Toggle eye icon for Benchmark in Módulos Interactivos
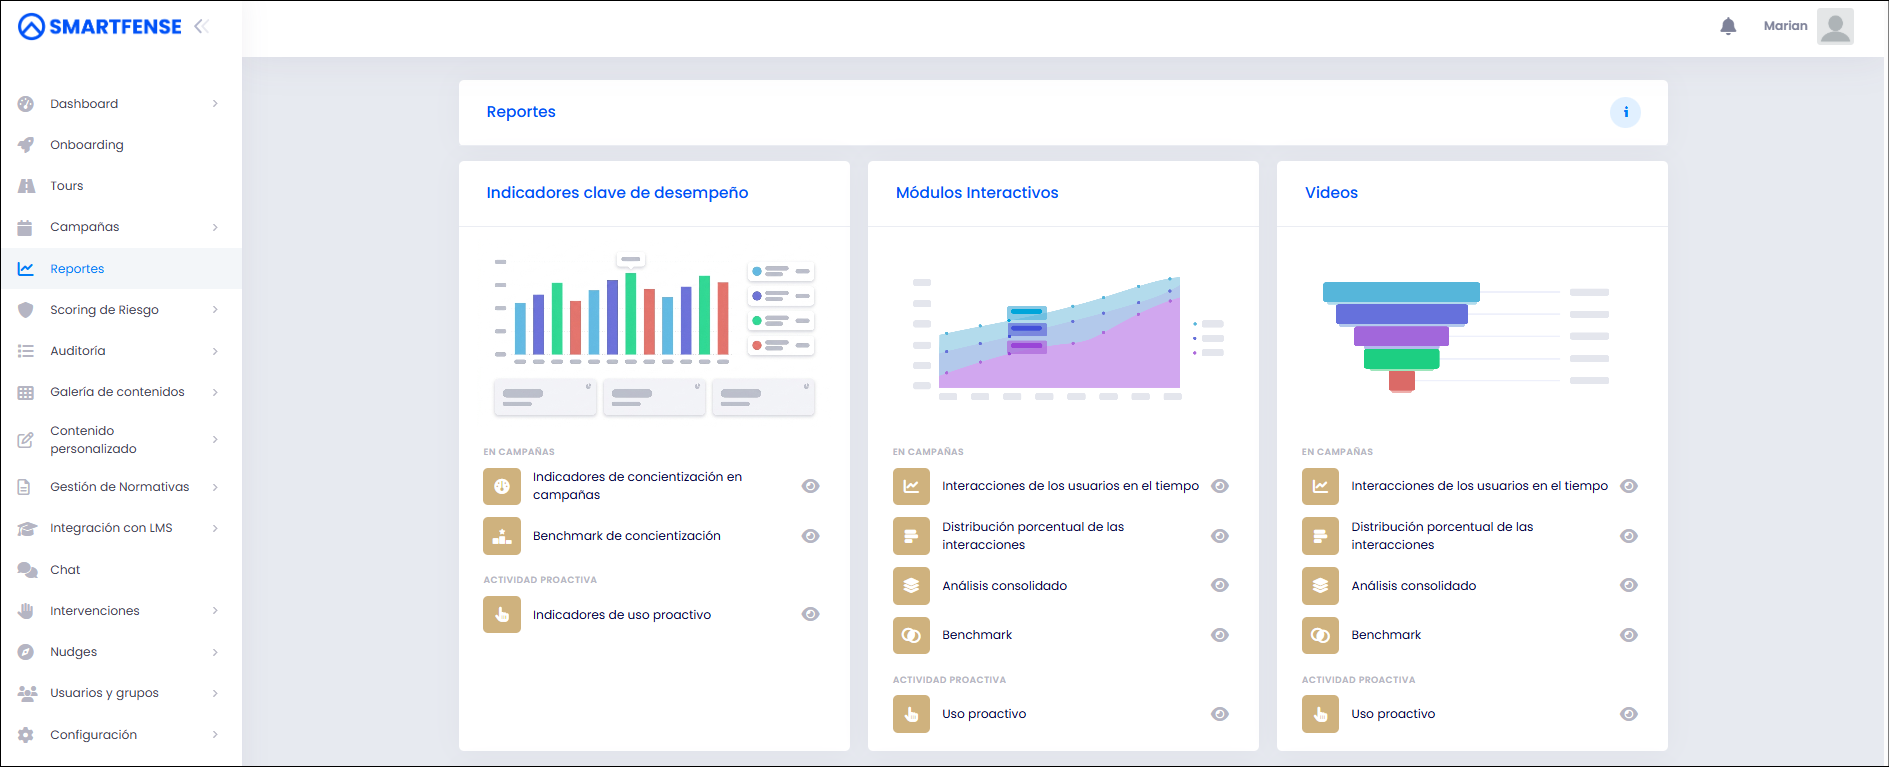Image resolution: width=1889 pixels, height=767 pixels. coord(1220,635)
